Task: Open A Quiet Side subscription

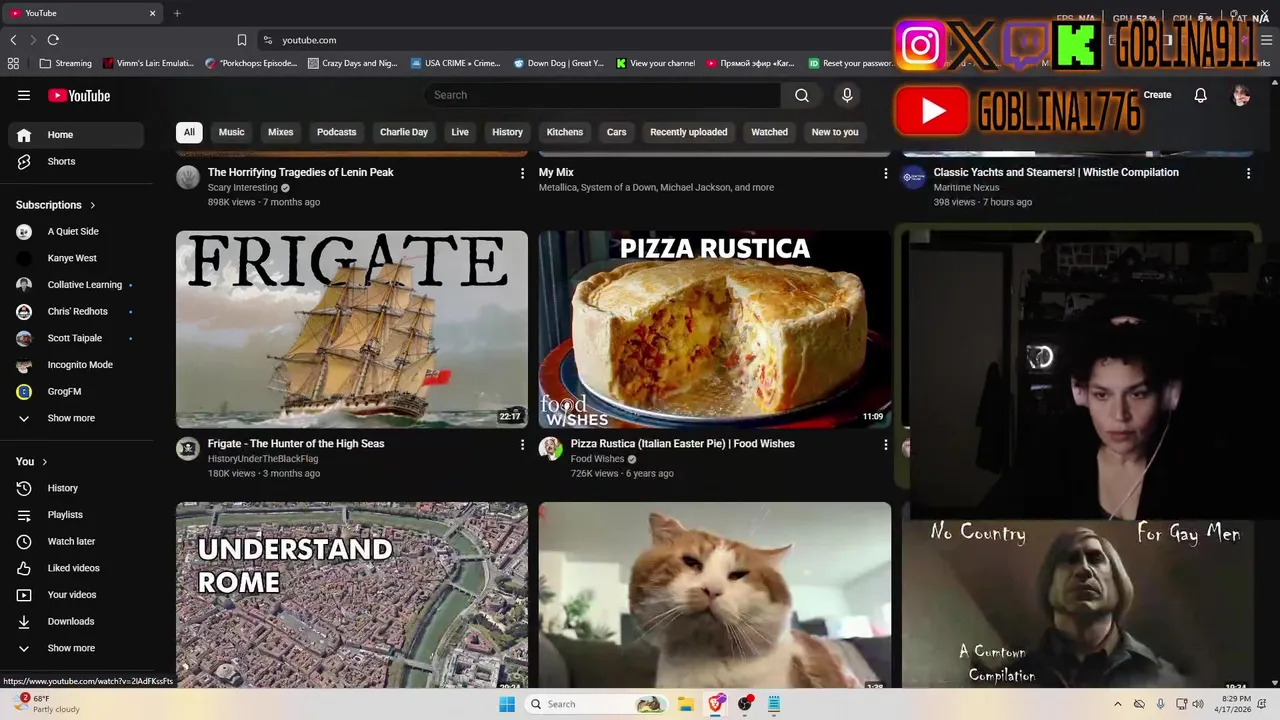Action: pos(76,232)
